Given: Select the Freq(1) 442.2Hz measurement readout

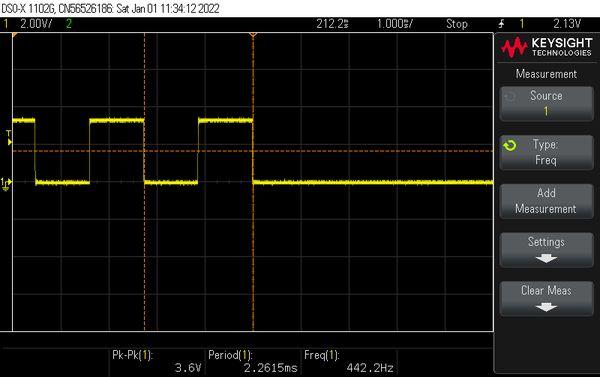Looking at the screenshot, I should pos(349,361).
